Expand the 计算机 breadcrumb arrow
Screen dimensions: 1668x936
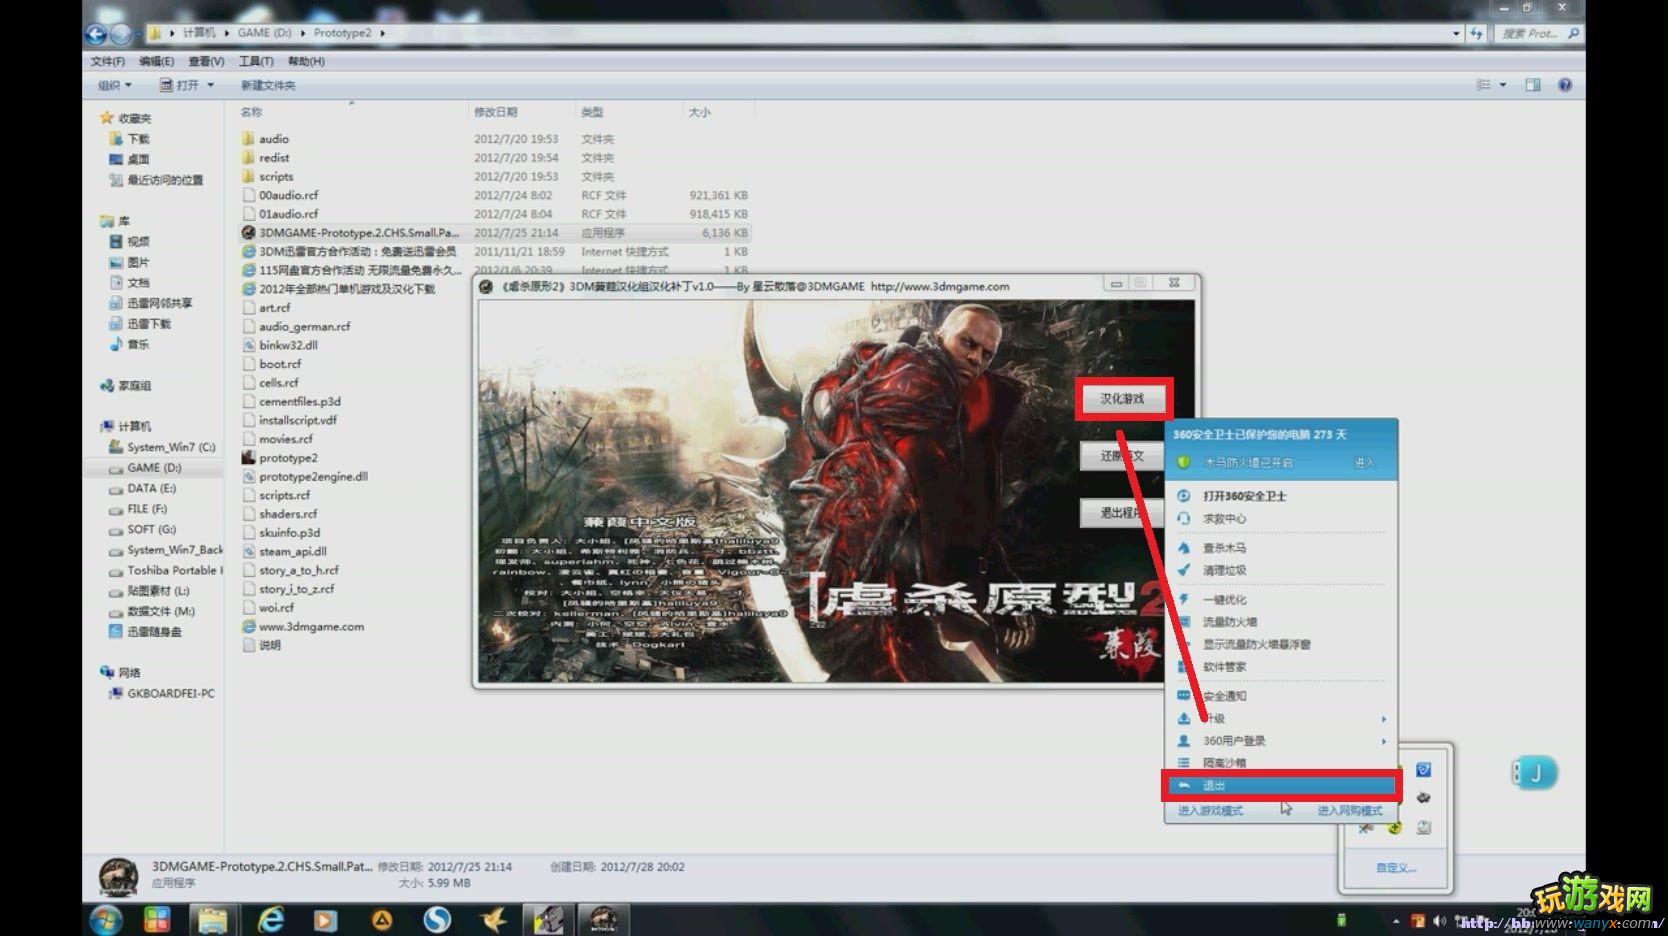(227, 33)
